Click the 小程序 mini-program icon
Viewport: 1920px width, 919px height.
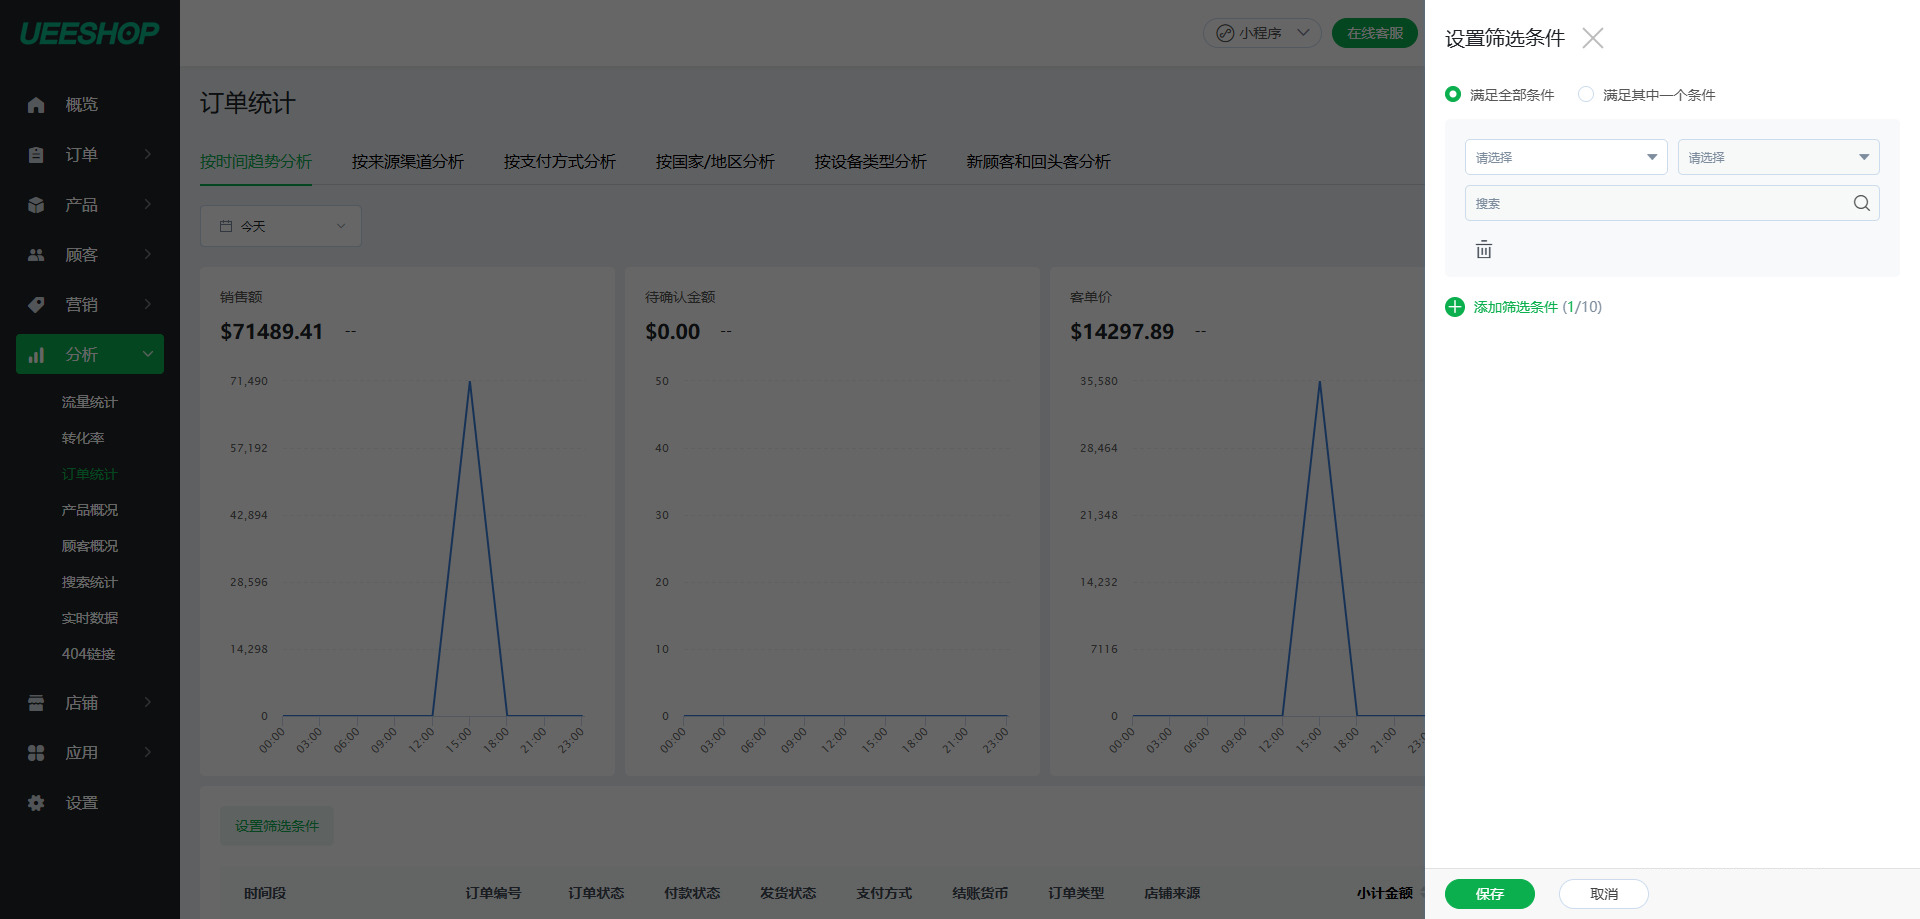tap(1225, 33)
